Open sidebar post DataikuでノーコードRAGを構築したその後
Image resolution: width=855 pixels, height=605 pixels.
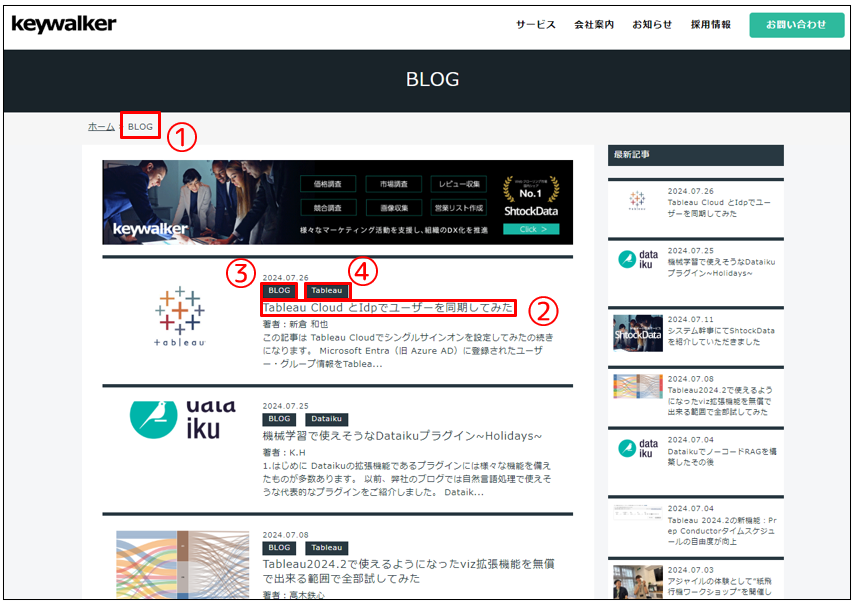coord(722,457)
